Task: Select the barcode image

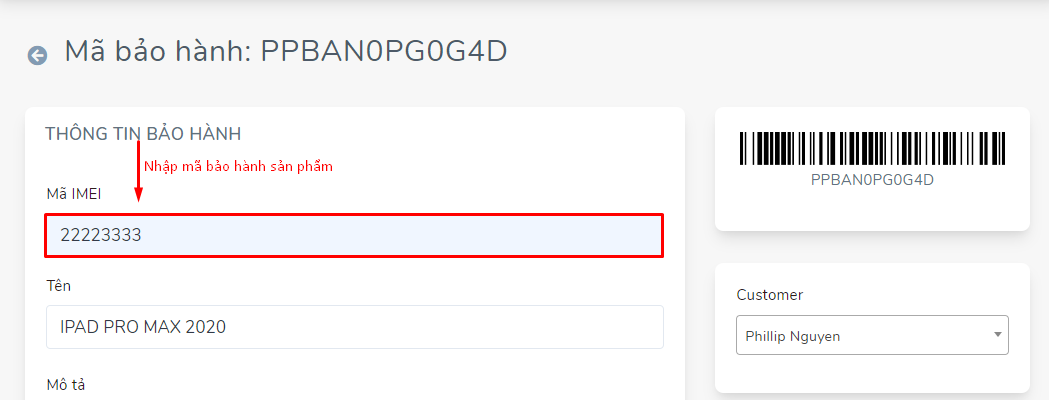Action: [872, 148]
